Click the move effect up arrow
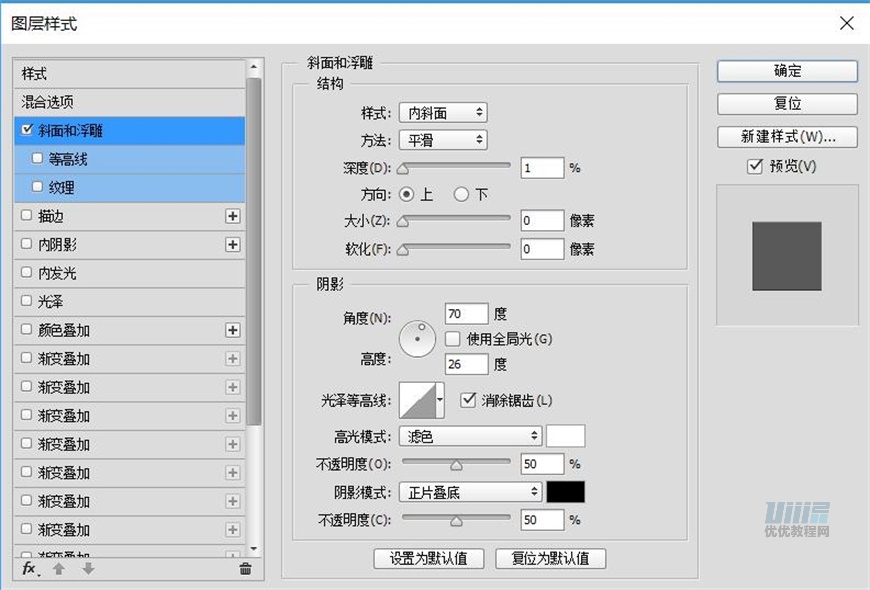 (x=59, y=568)
